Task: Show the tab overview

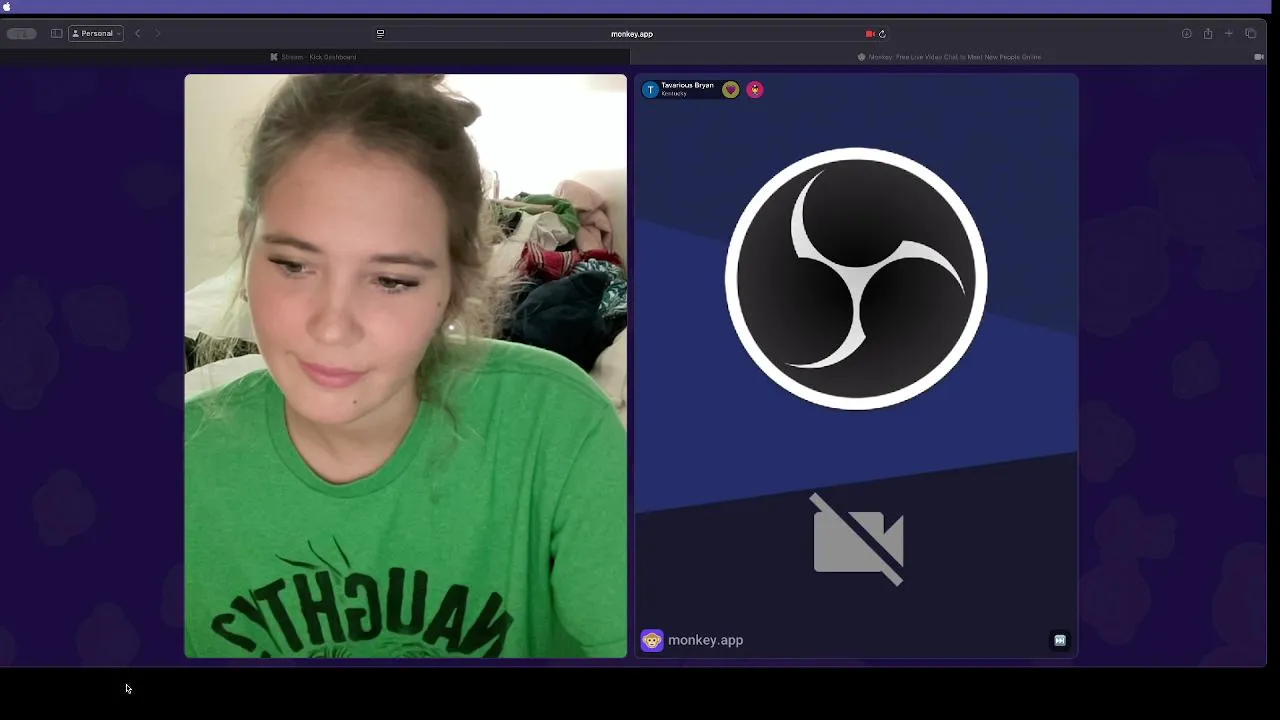Action: tap(1250, 33)
